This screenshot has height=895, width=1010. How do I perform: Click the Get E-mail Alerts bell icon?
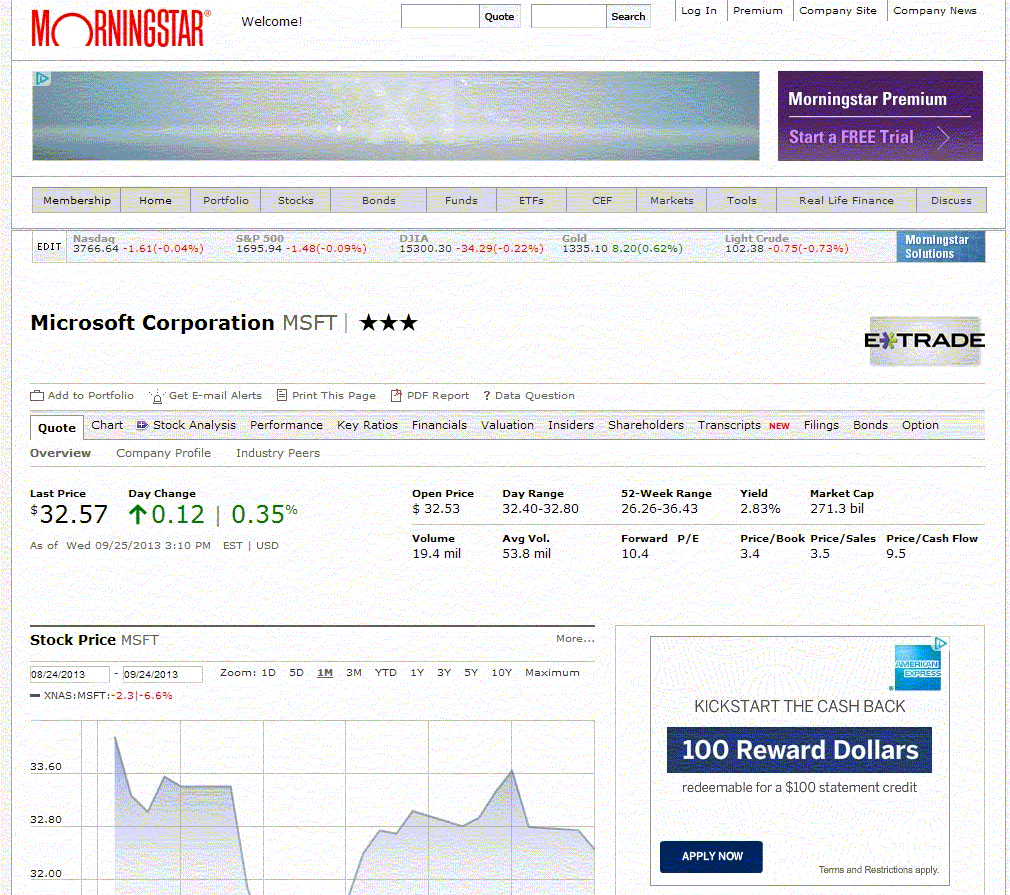click(157, 396)
